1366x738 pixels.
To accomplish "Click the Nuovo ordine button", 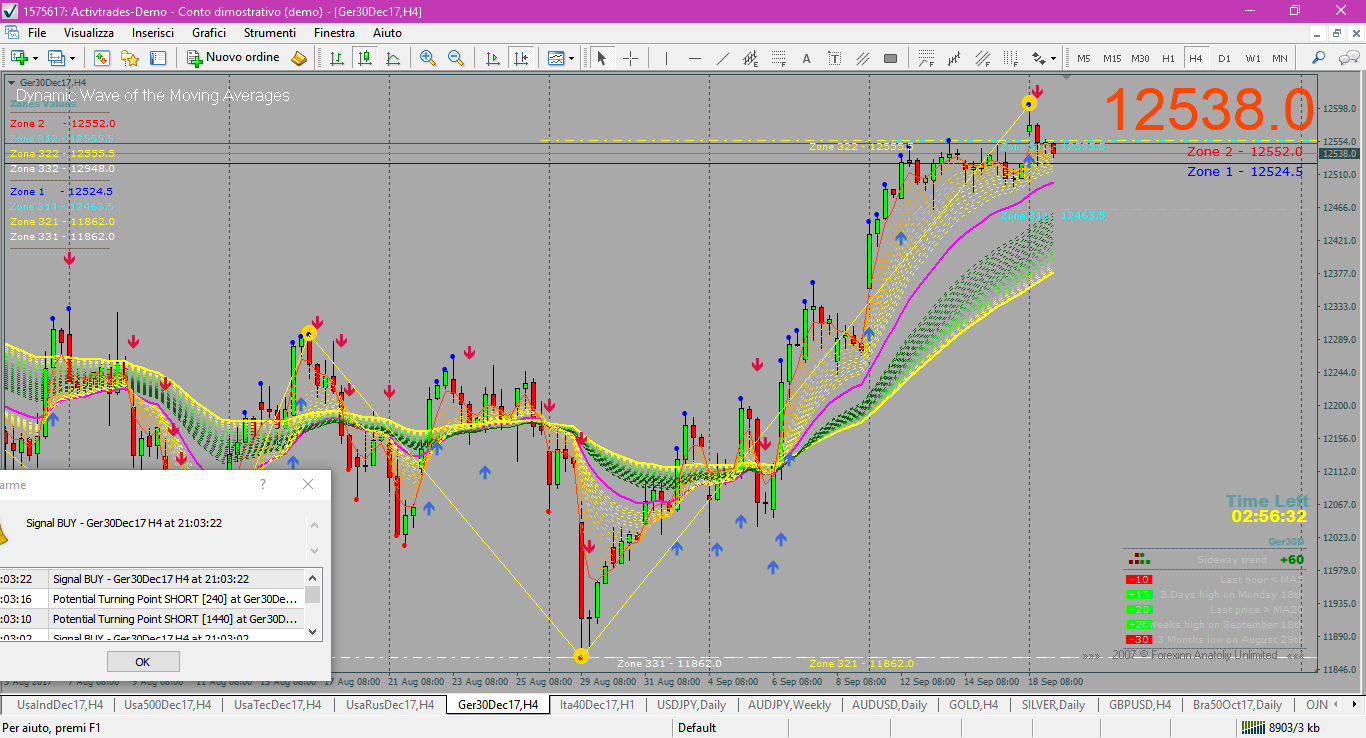I will pyautogui.click(x=233, y=58).
